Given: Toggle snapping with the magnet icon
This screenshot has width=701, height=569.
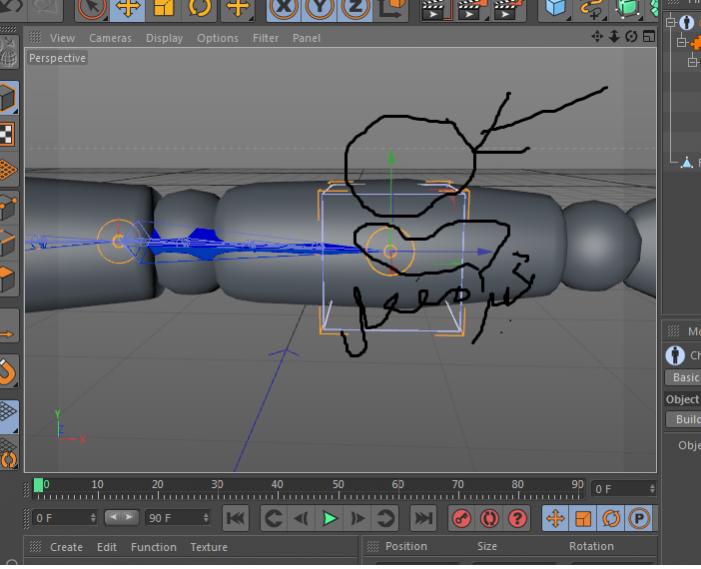Looking at the screenshot, I should click(6, 372).
